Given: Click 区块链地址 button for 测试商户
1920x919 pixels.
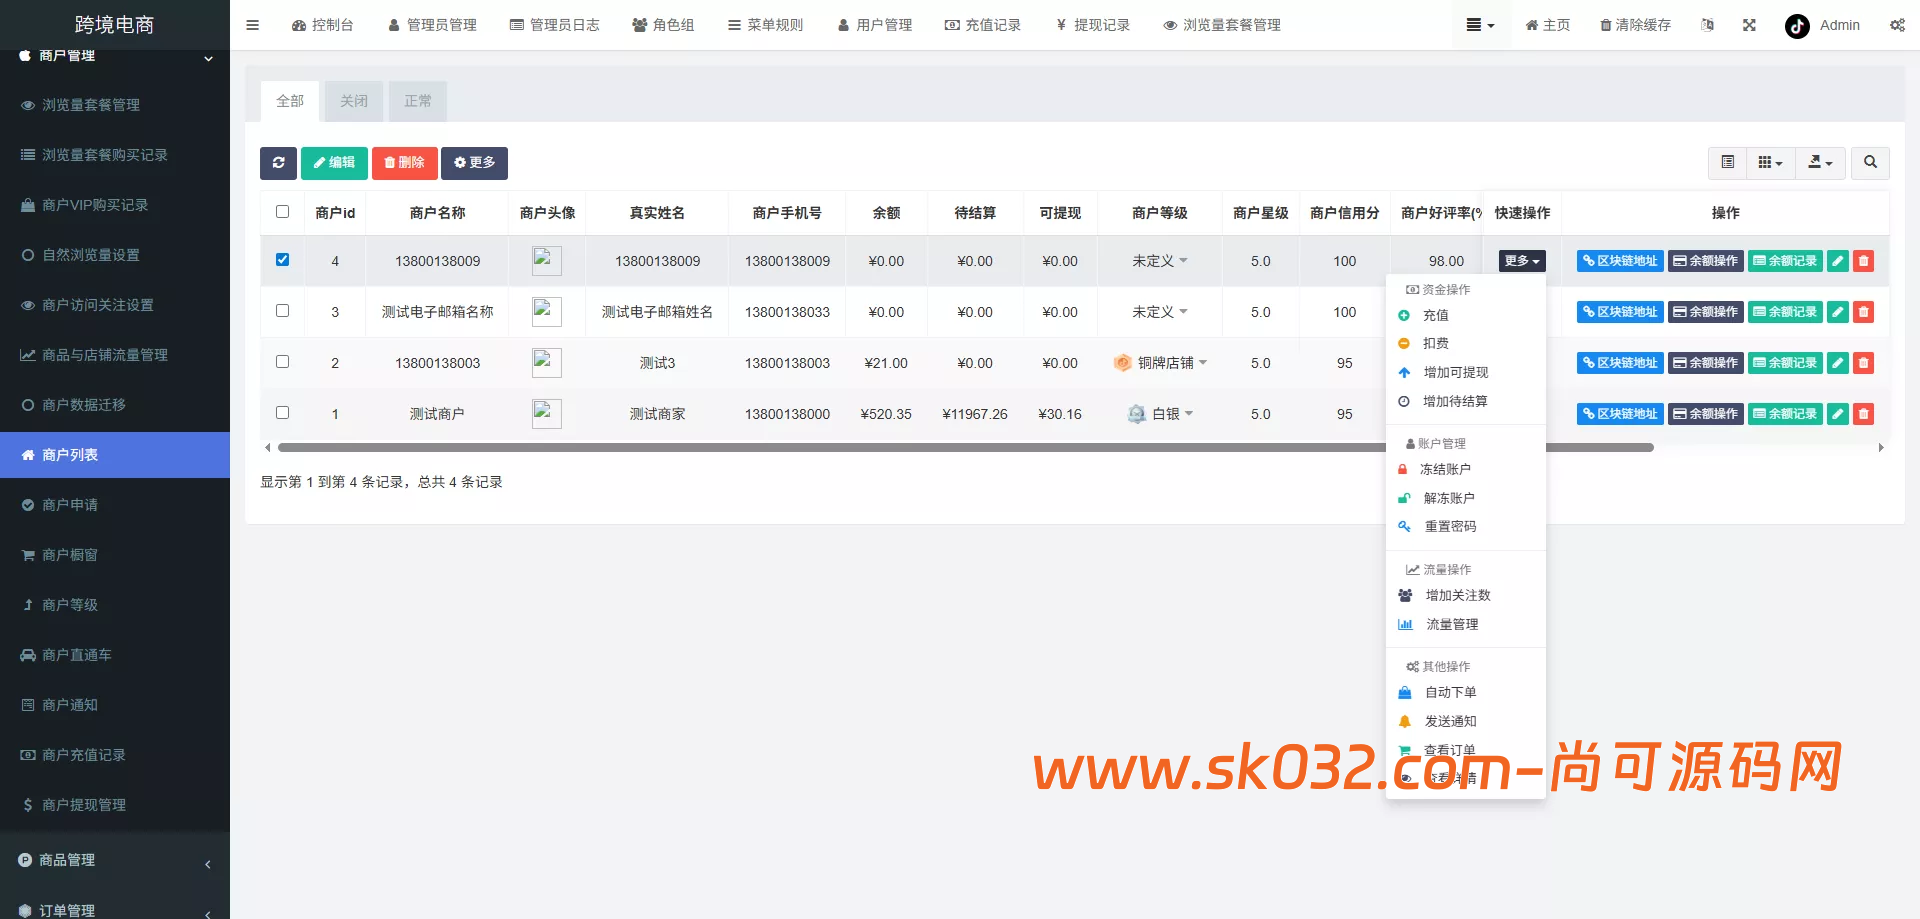Looking at the screenshot, I should click(1618, 413).
